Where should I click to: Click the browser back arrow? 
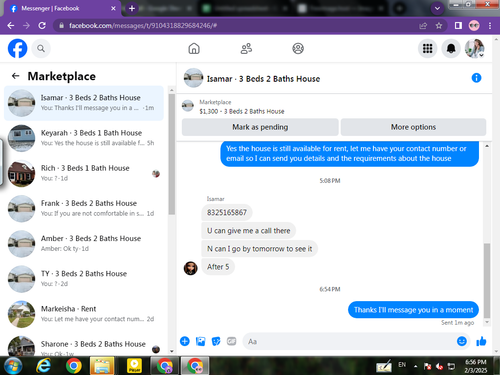click(11, 26)
